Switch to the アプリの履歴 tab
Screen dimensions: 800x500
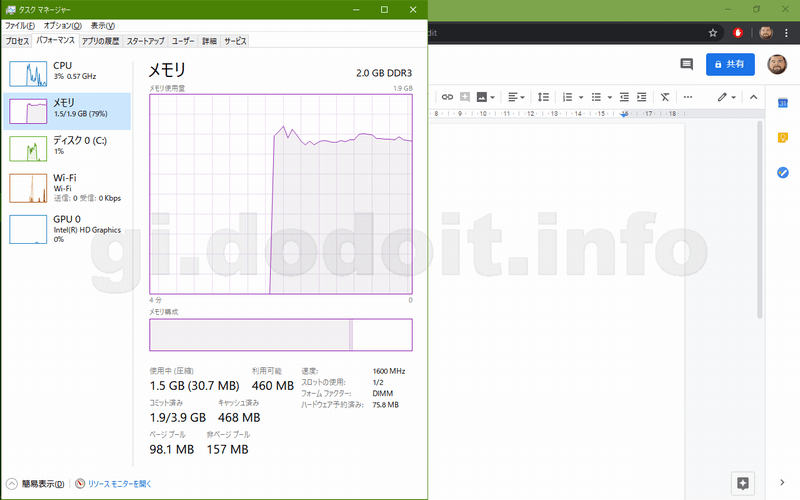(101, 41)
